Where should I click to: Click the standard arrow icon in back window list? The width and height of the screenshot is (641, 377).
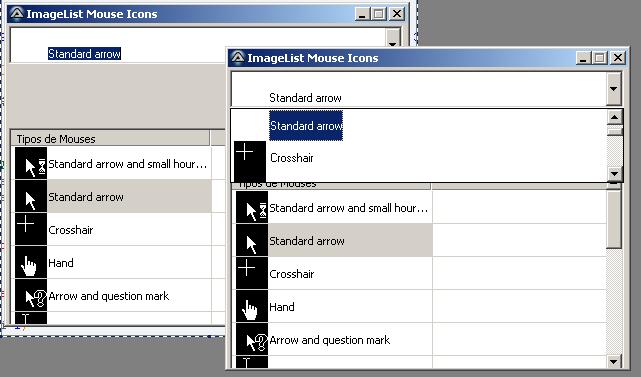[31, 197]
